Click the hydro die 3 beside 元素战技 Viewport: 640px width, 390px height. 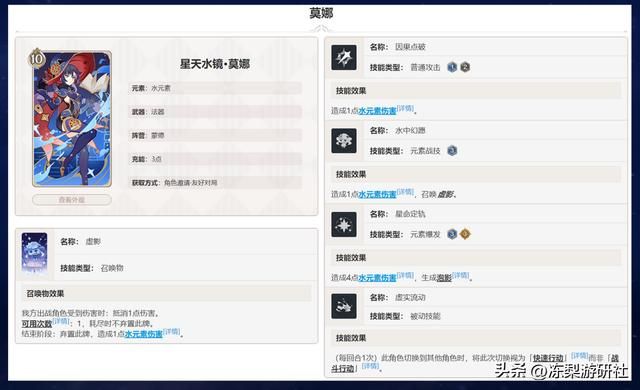tap(452, 151)
